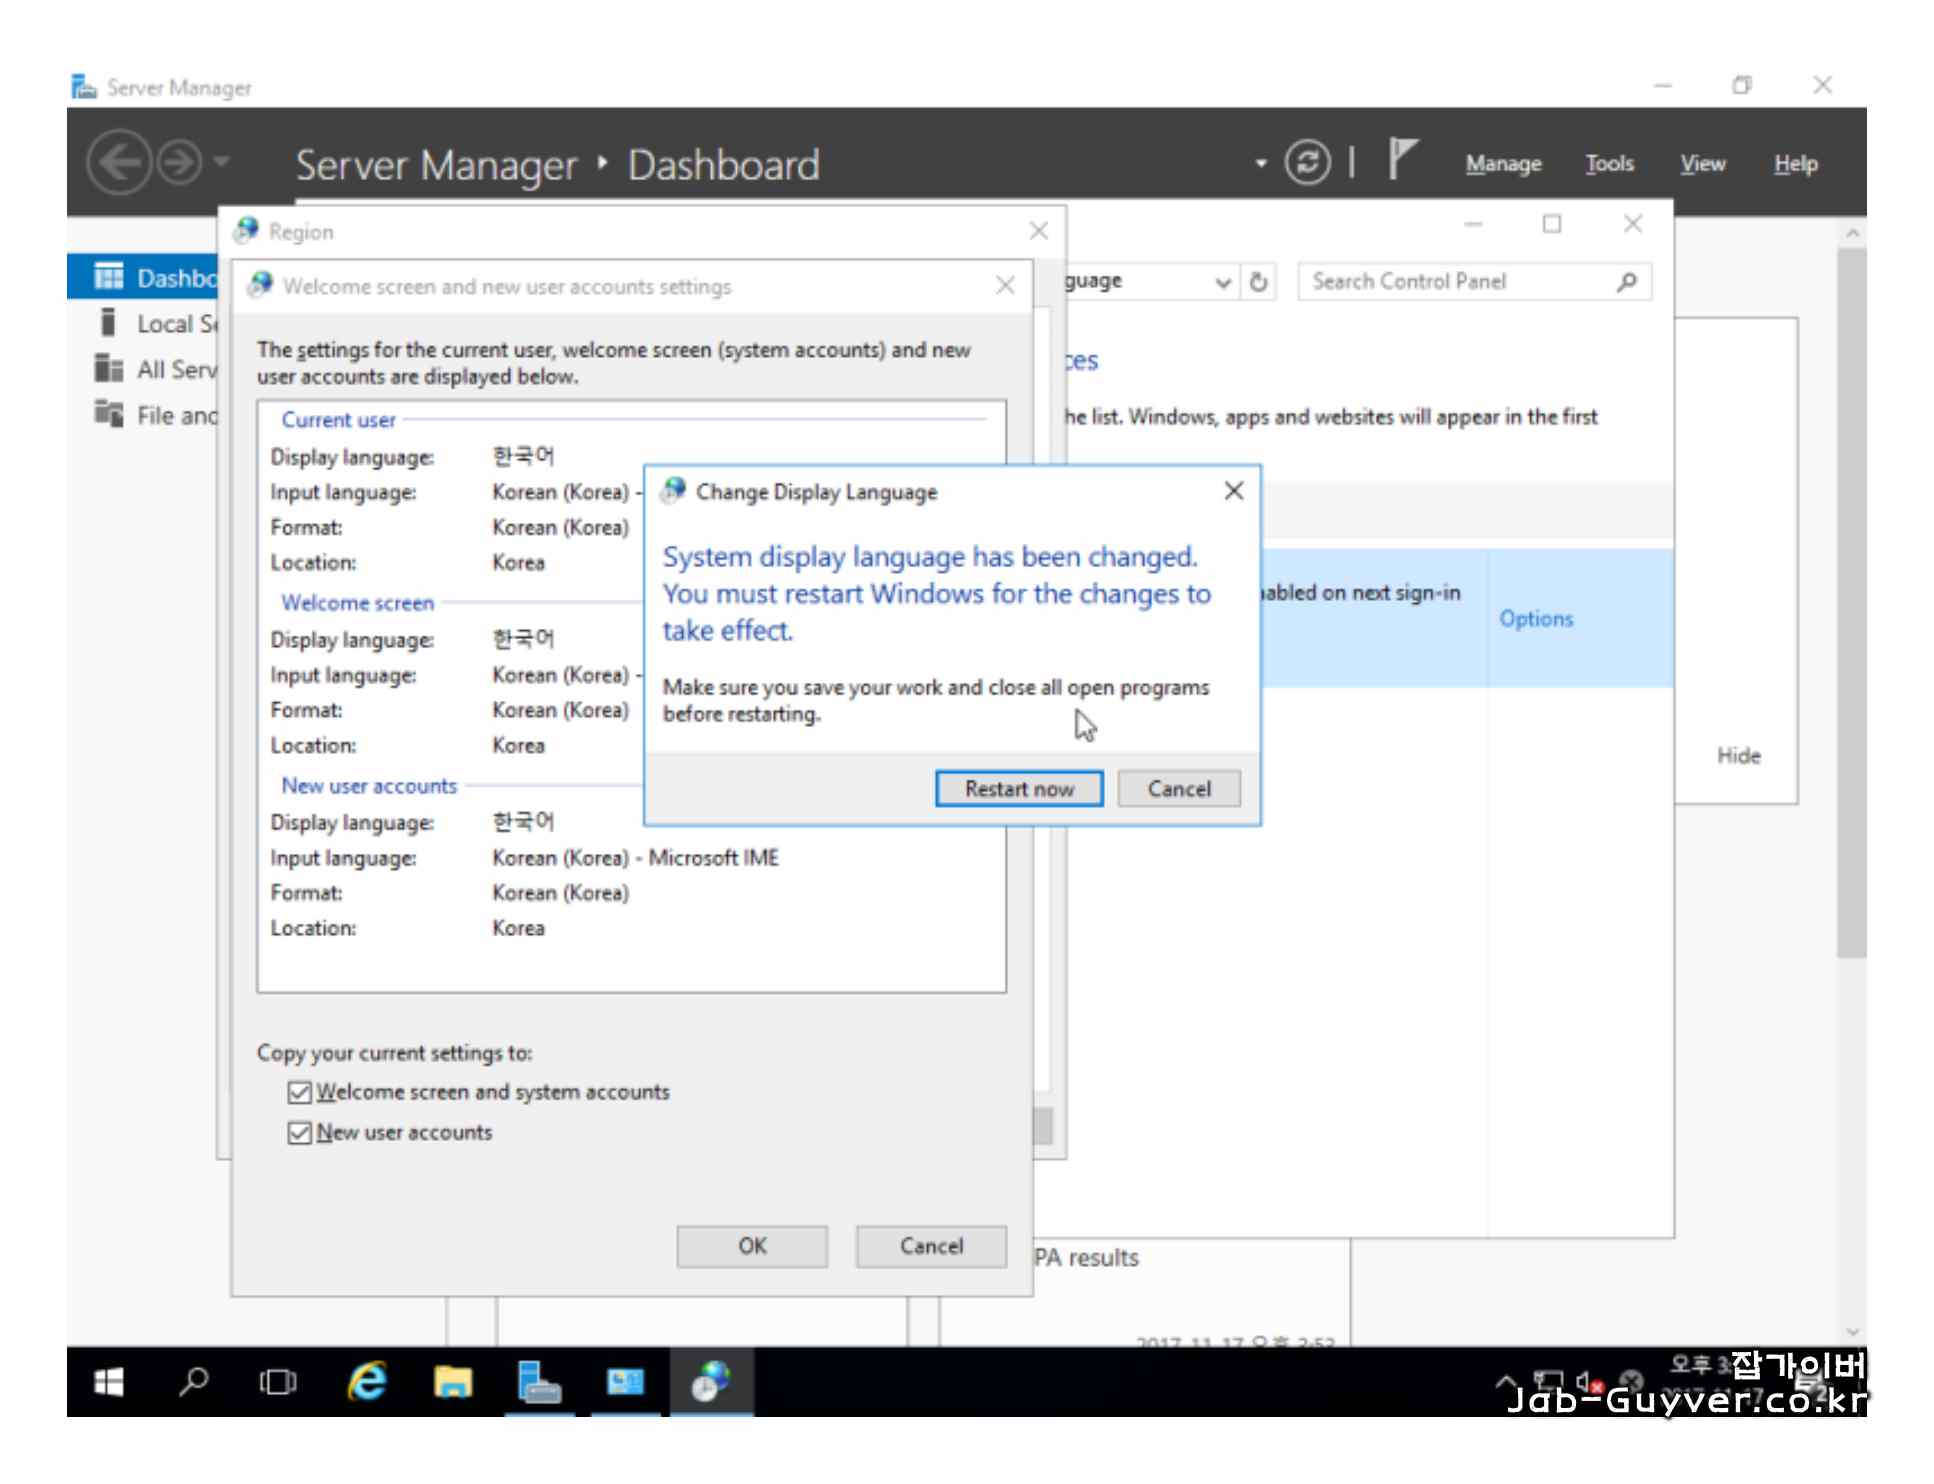Open File Explorer from taskbar
Viewport: 1934px width, 1484px height.
coord(452,1383)
